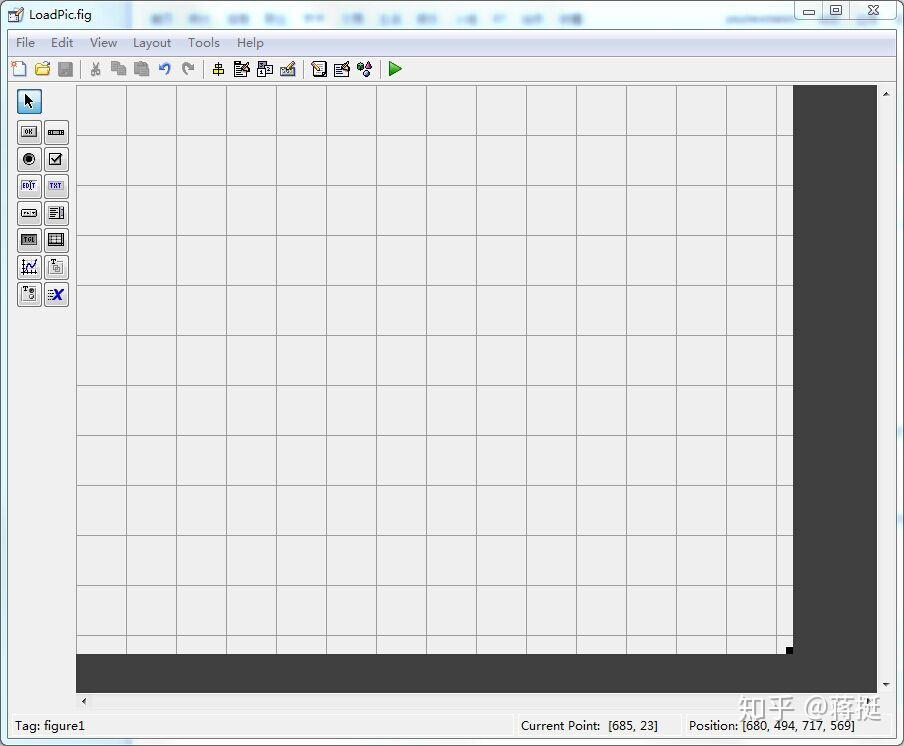Select the Slider component from the palette
Viewport: 904px width, 746px height.
[56, 131]
